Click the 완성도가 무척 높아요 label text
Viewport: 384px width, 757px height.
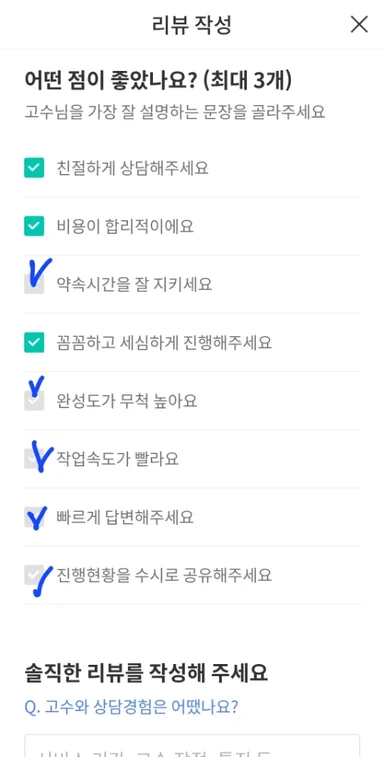(127, 401)
